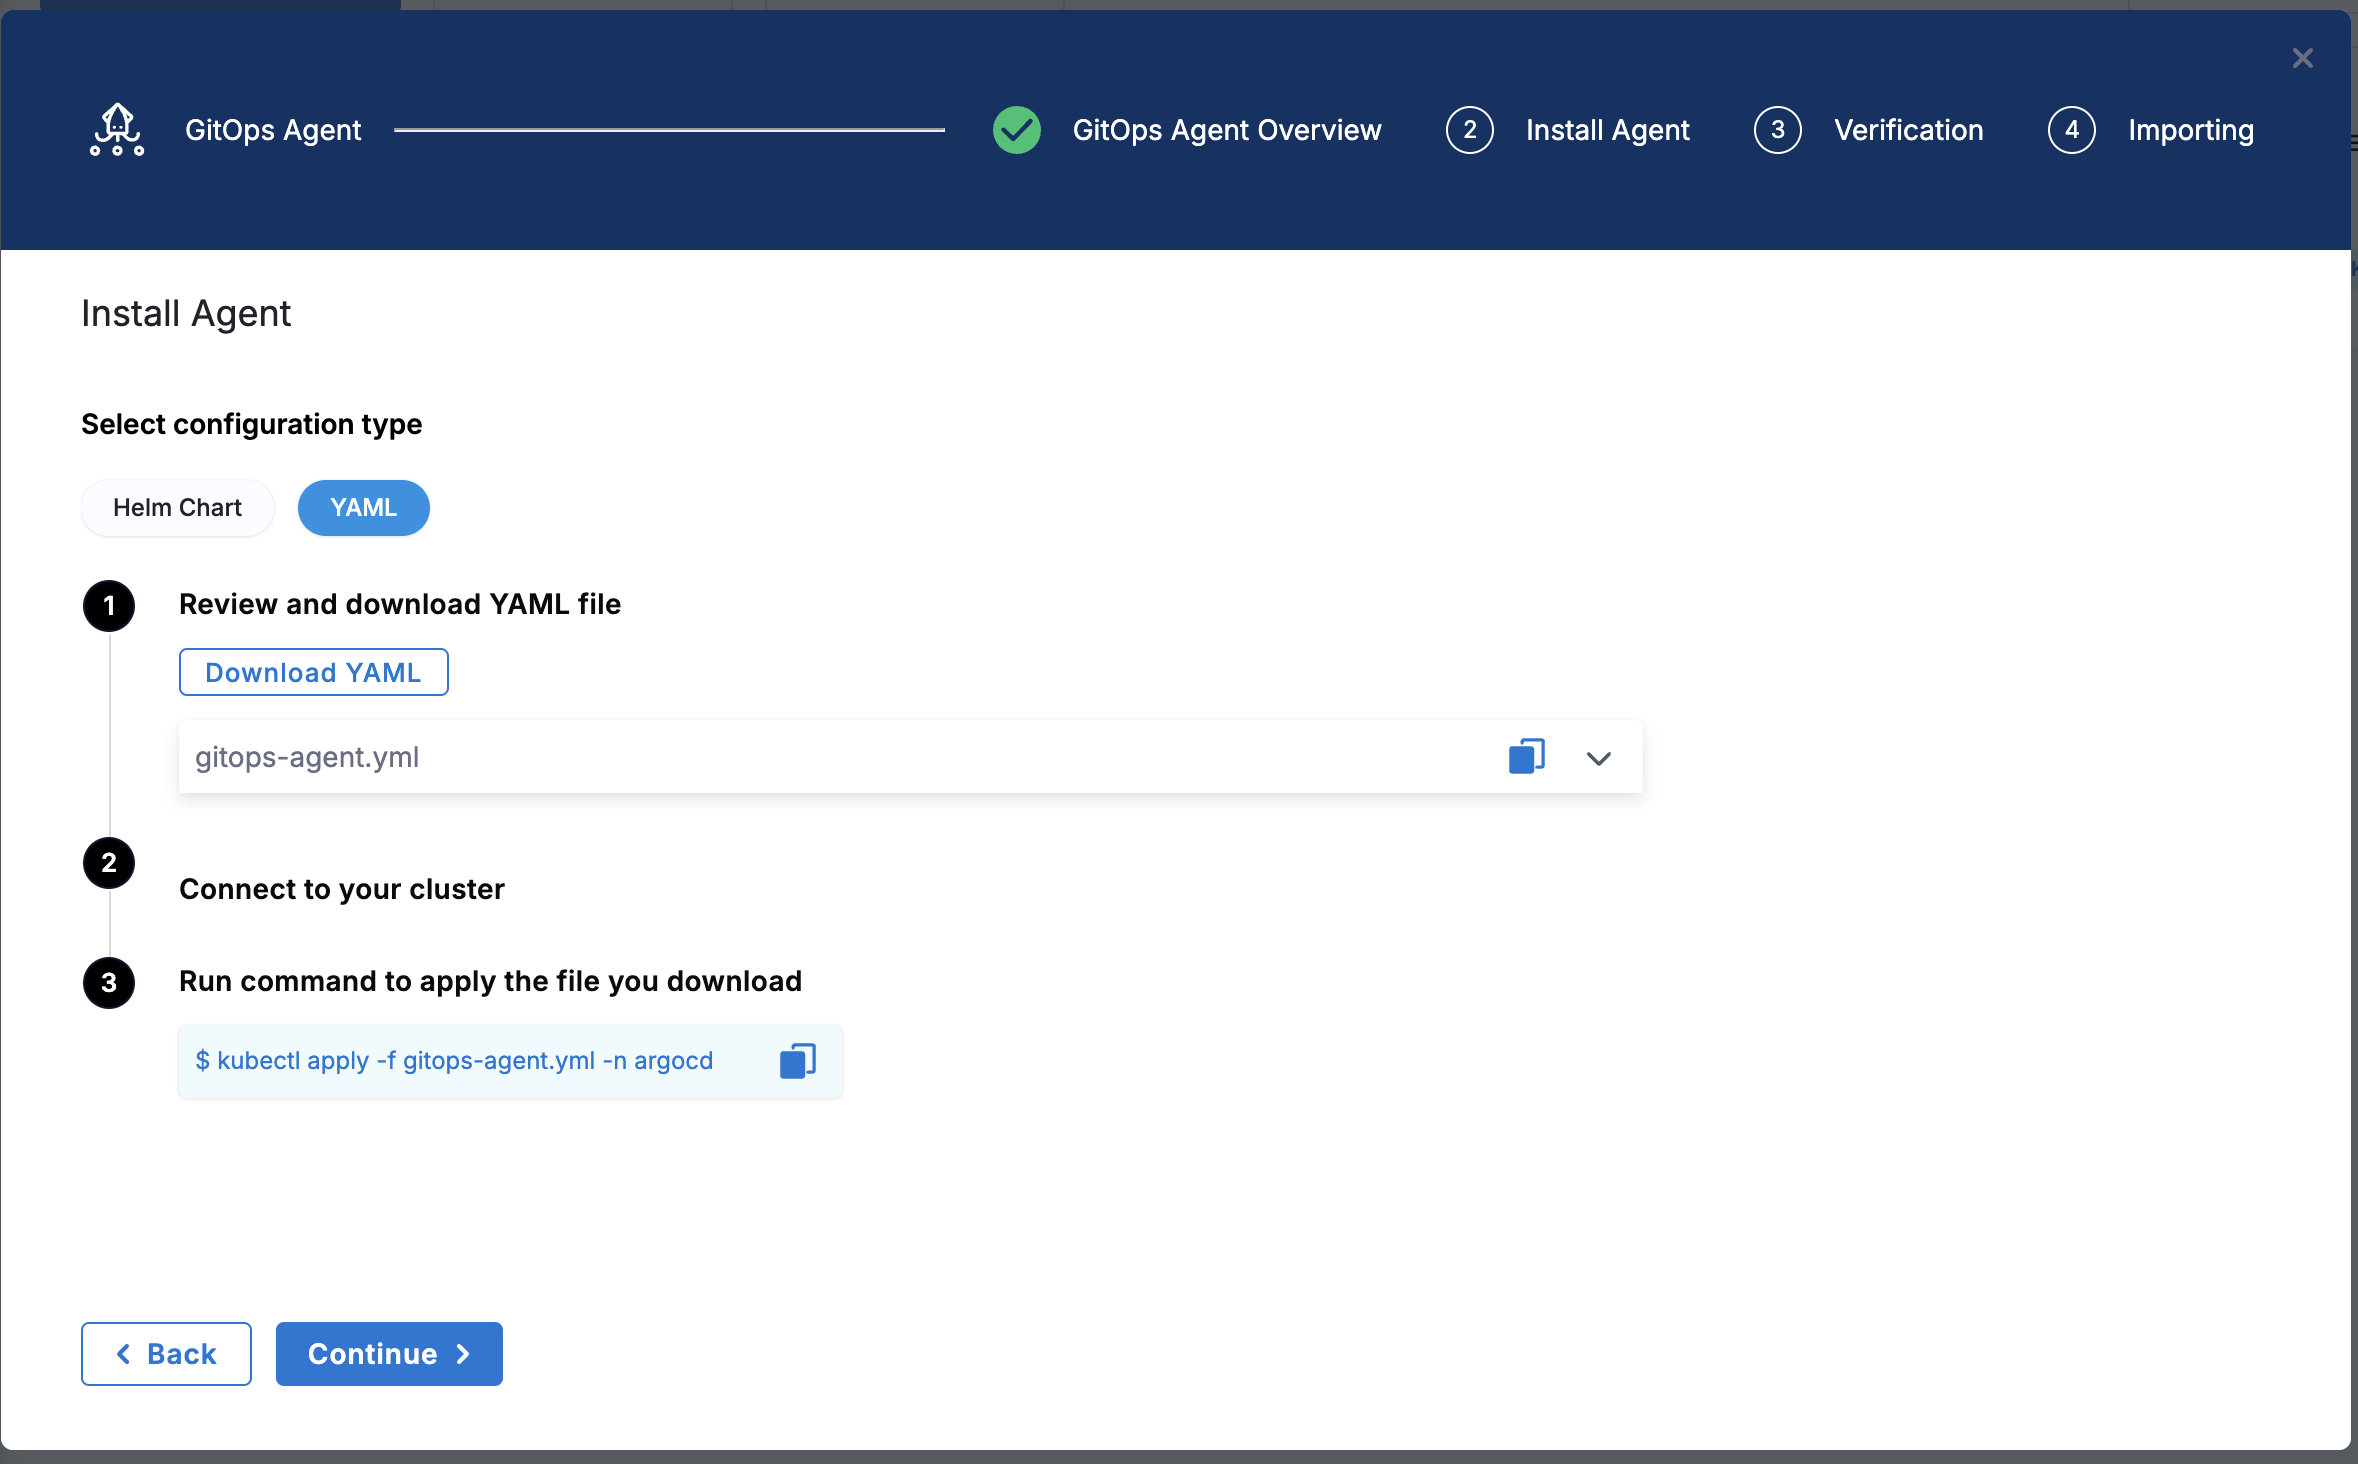Viewport: 2358px width, 1464px height.
Task: Click the GitOps Agent octopus logo icon
Action: click(117, 130)
